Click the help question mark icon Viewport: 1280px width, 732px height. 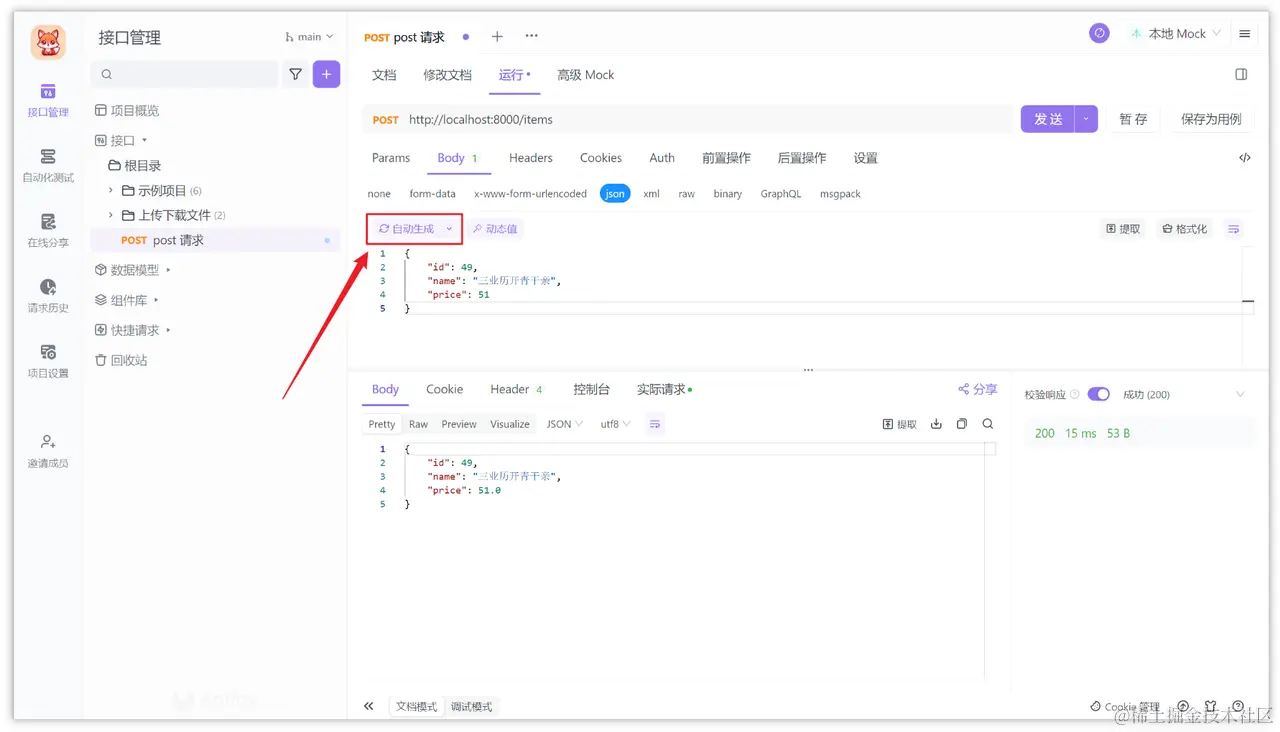click(1238, 706)
